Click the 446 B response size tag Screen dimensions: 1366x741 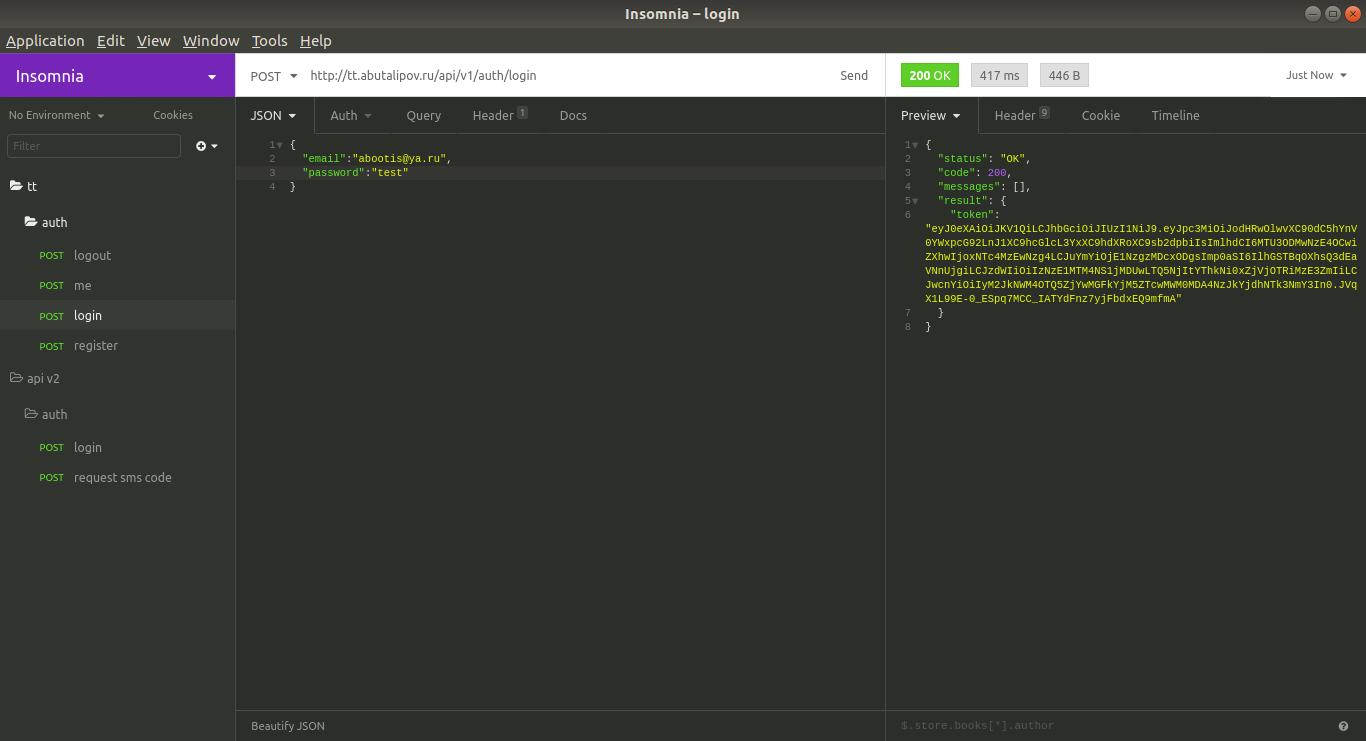click(1064, 75)
